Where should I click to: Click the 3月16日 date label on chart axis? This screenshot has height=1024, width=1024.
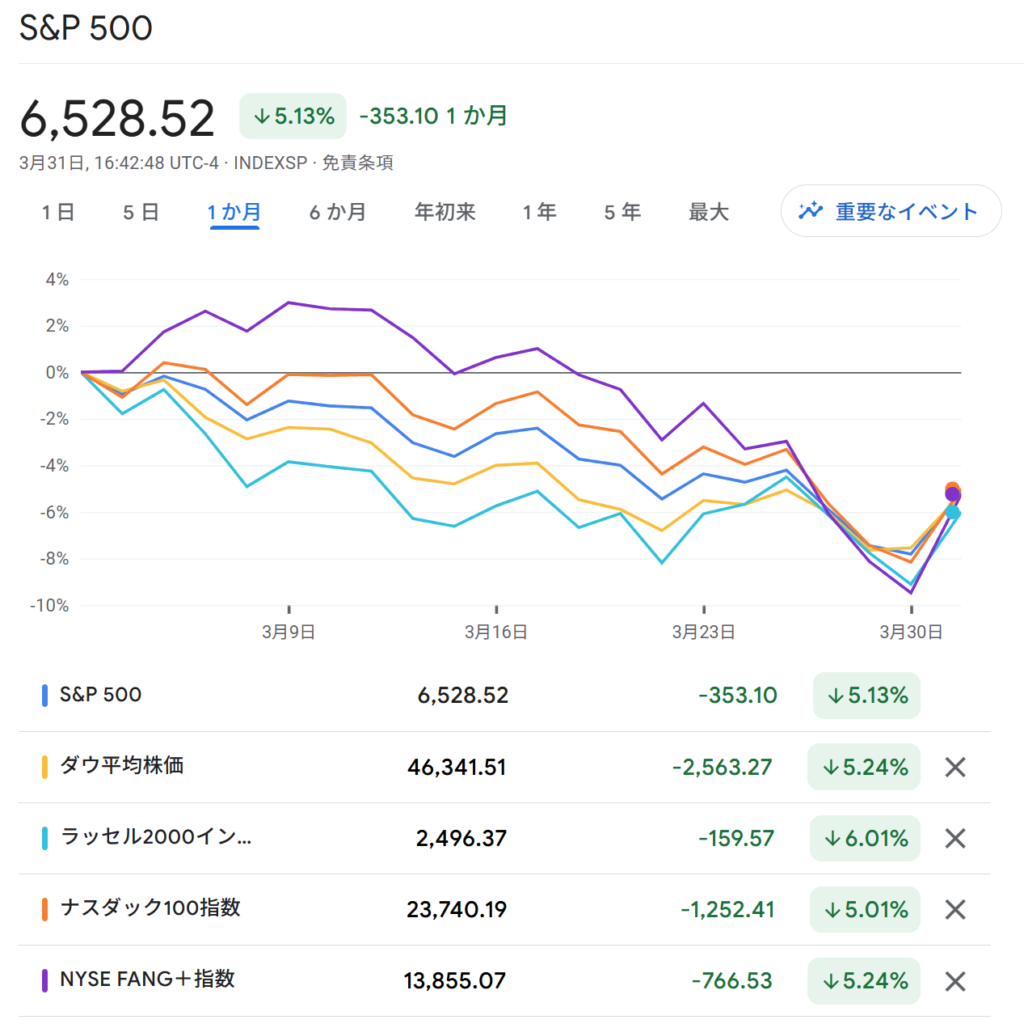[x=496, y=632]
